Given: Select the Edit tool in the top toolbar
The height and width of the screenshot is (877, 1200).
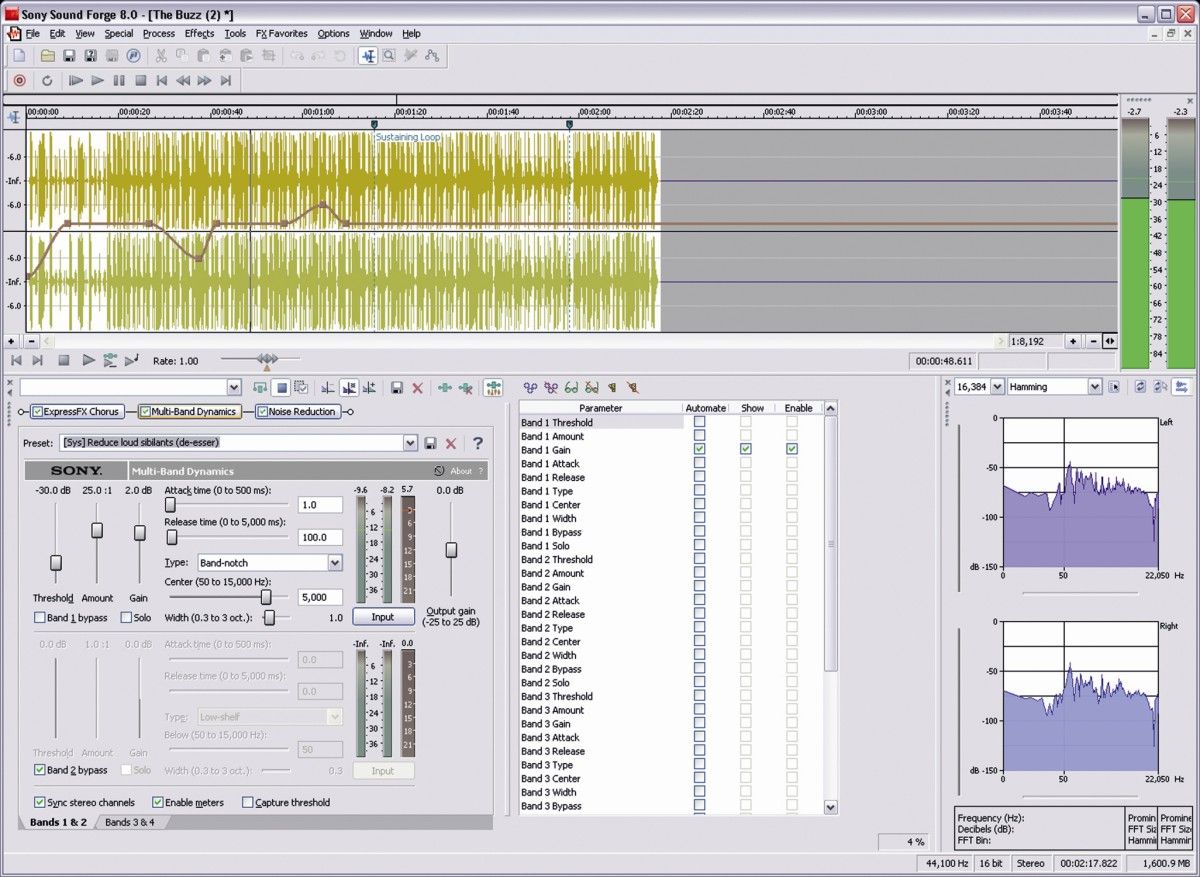Looking at the screenshot, I should coord(368,56).
